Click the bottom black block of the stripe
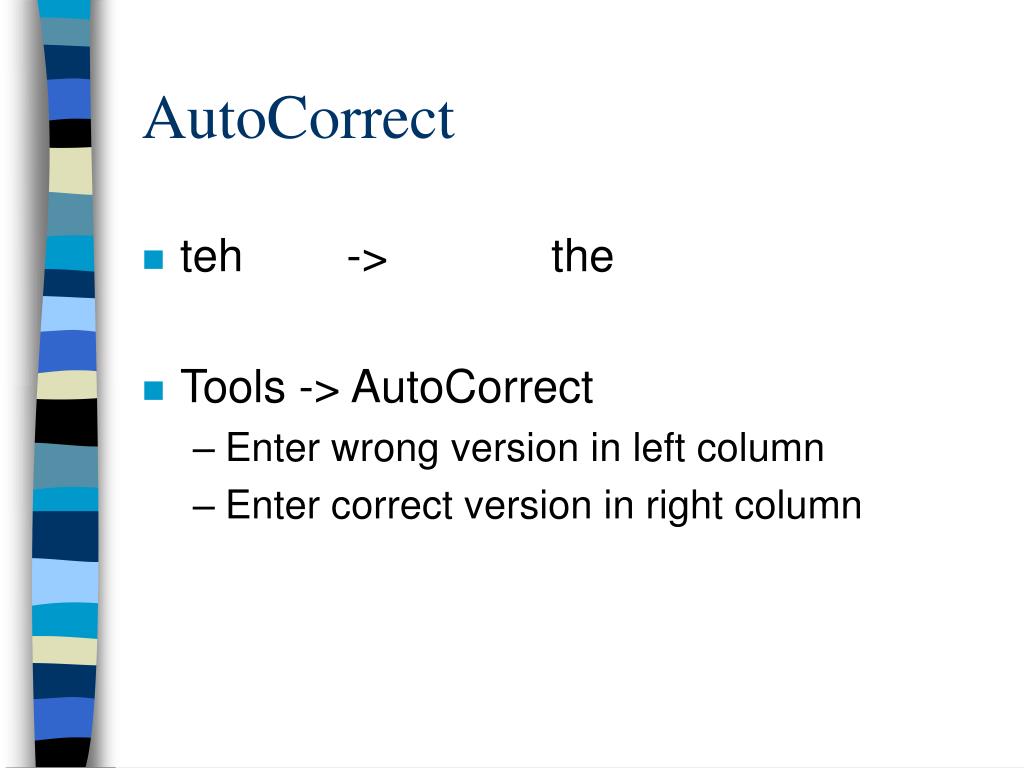The height and width of the screenshot is (768, 1024). click(x=63, y=753)
